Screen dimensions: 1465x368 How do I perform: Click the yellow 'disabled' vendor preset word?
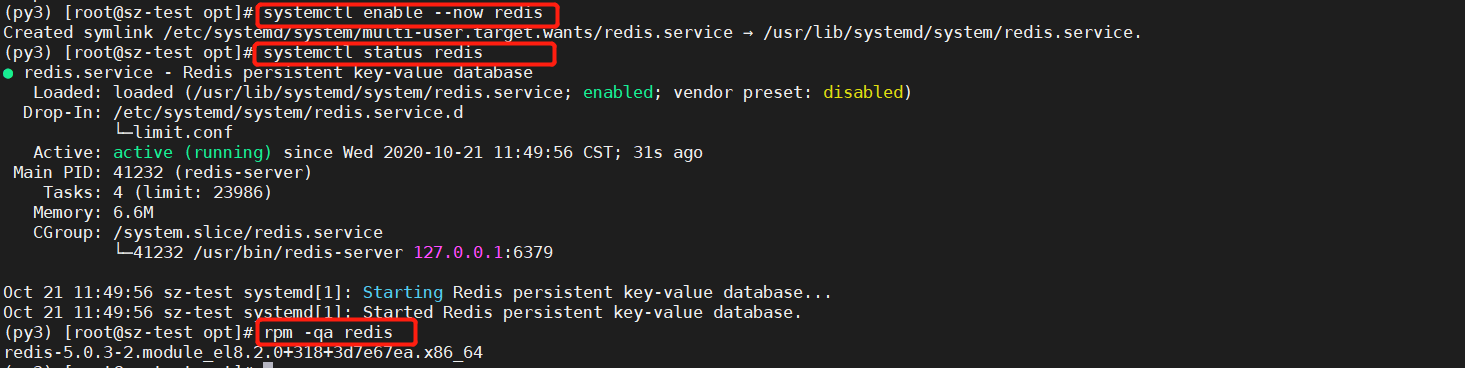point(863,92)
